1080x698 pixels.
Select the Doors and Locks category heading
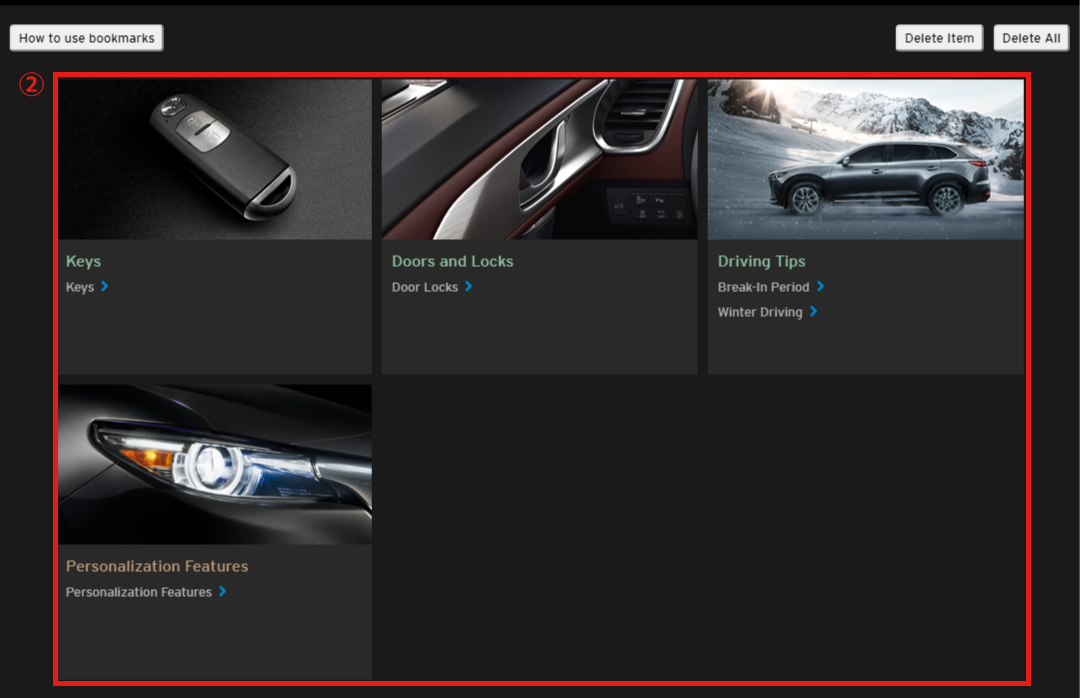[x=452, y=261]
